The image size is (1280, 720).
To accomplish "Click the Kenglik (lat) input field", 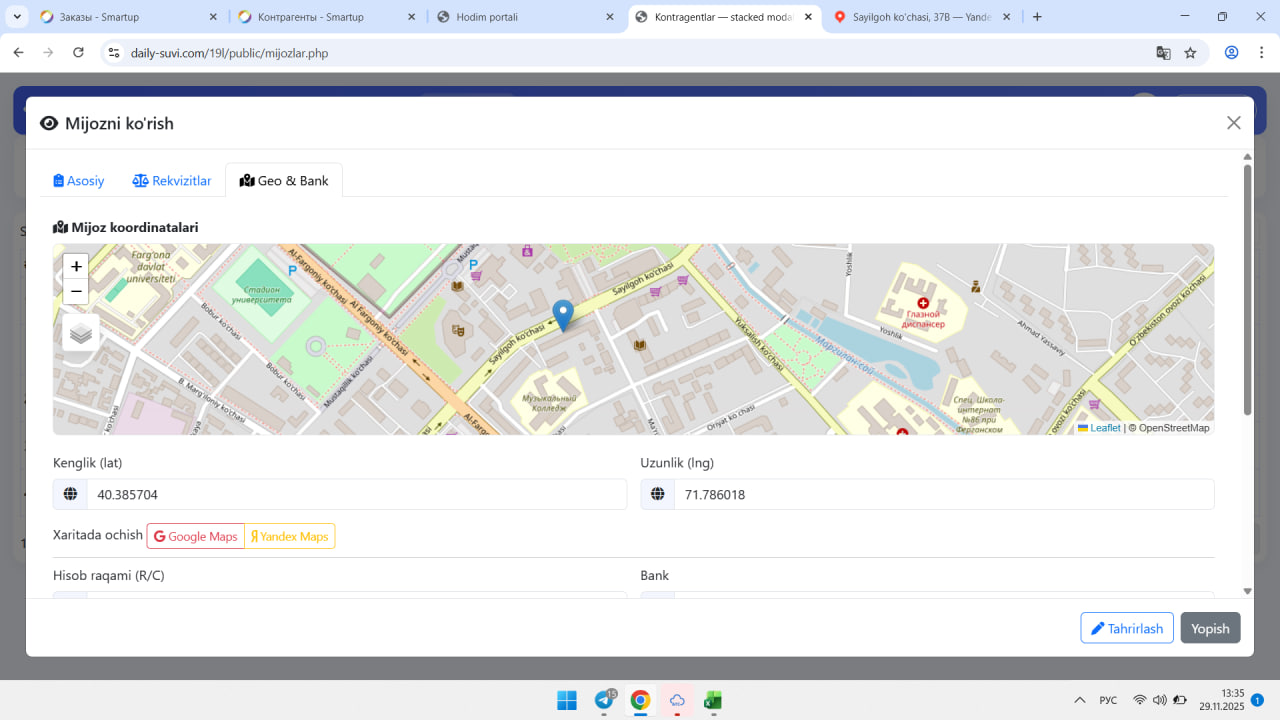I will [x=356, y=495].
